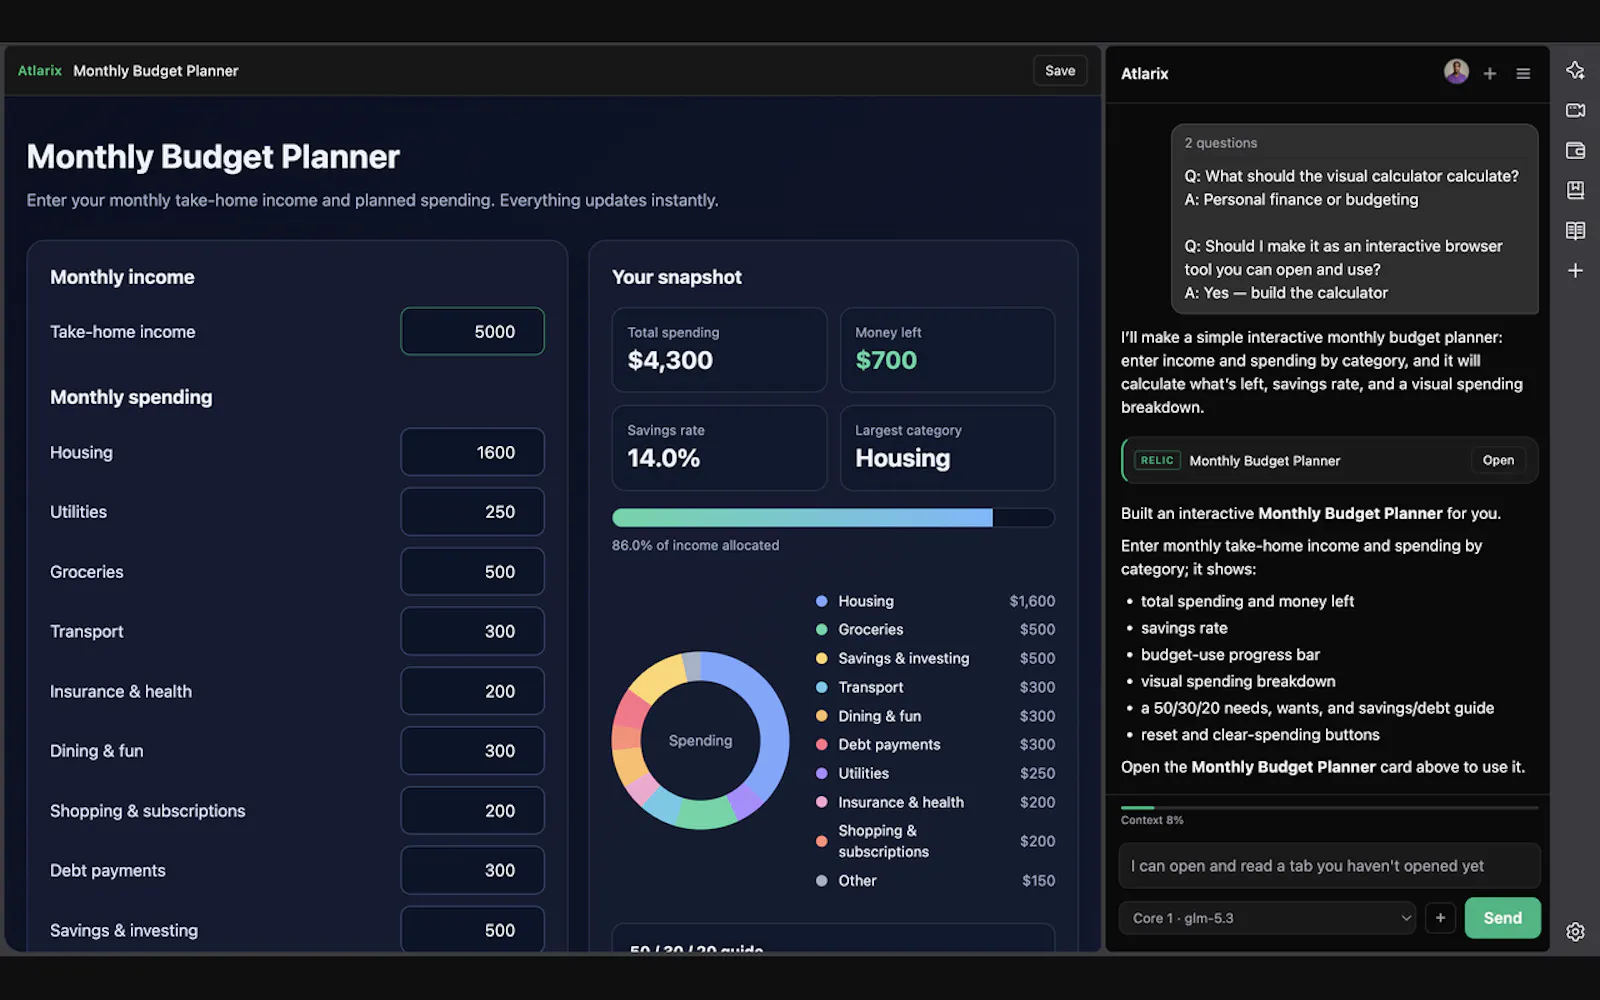
Task: Click the 'budget-use progress bar' bullet
Action: (1230, 655)
